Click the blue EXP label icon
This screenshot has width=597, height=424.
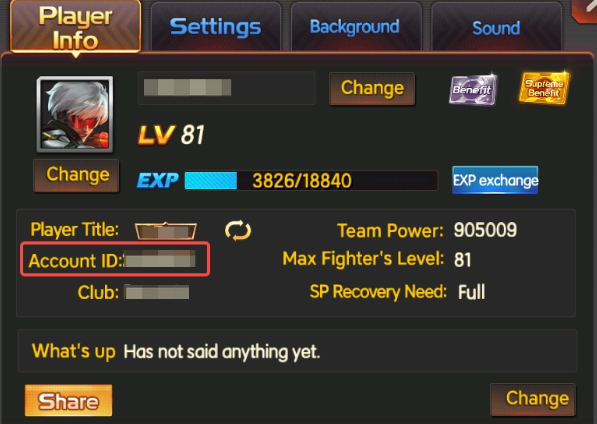point(158,180)
